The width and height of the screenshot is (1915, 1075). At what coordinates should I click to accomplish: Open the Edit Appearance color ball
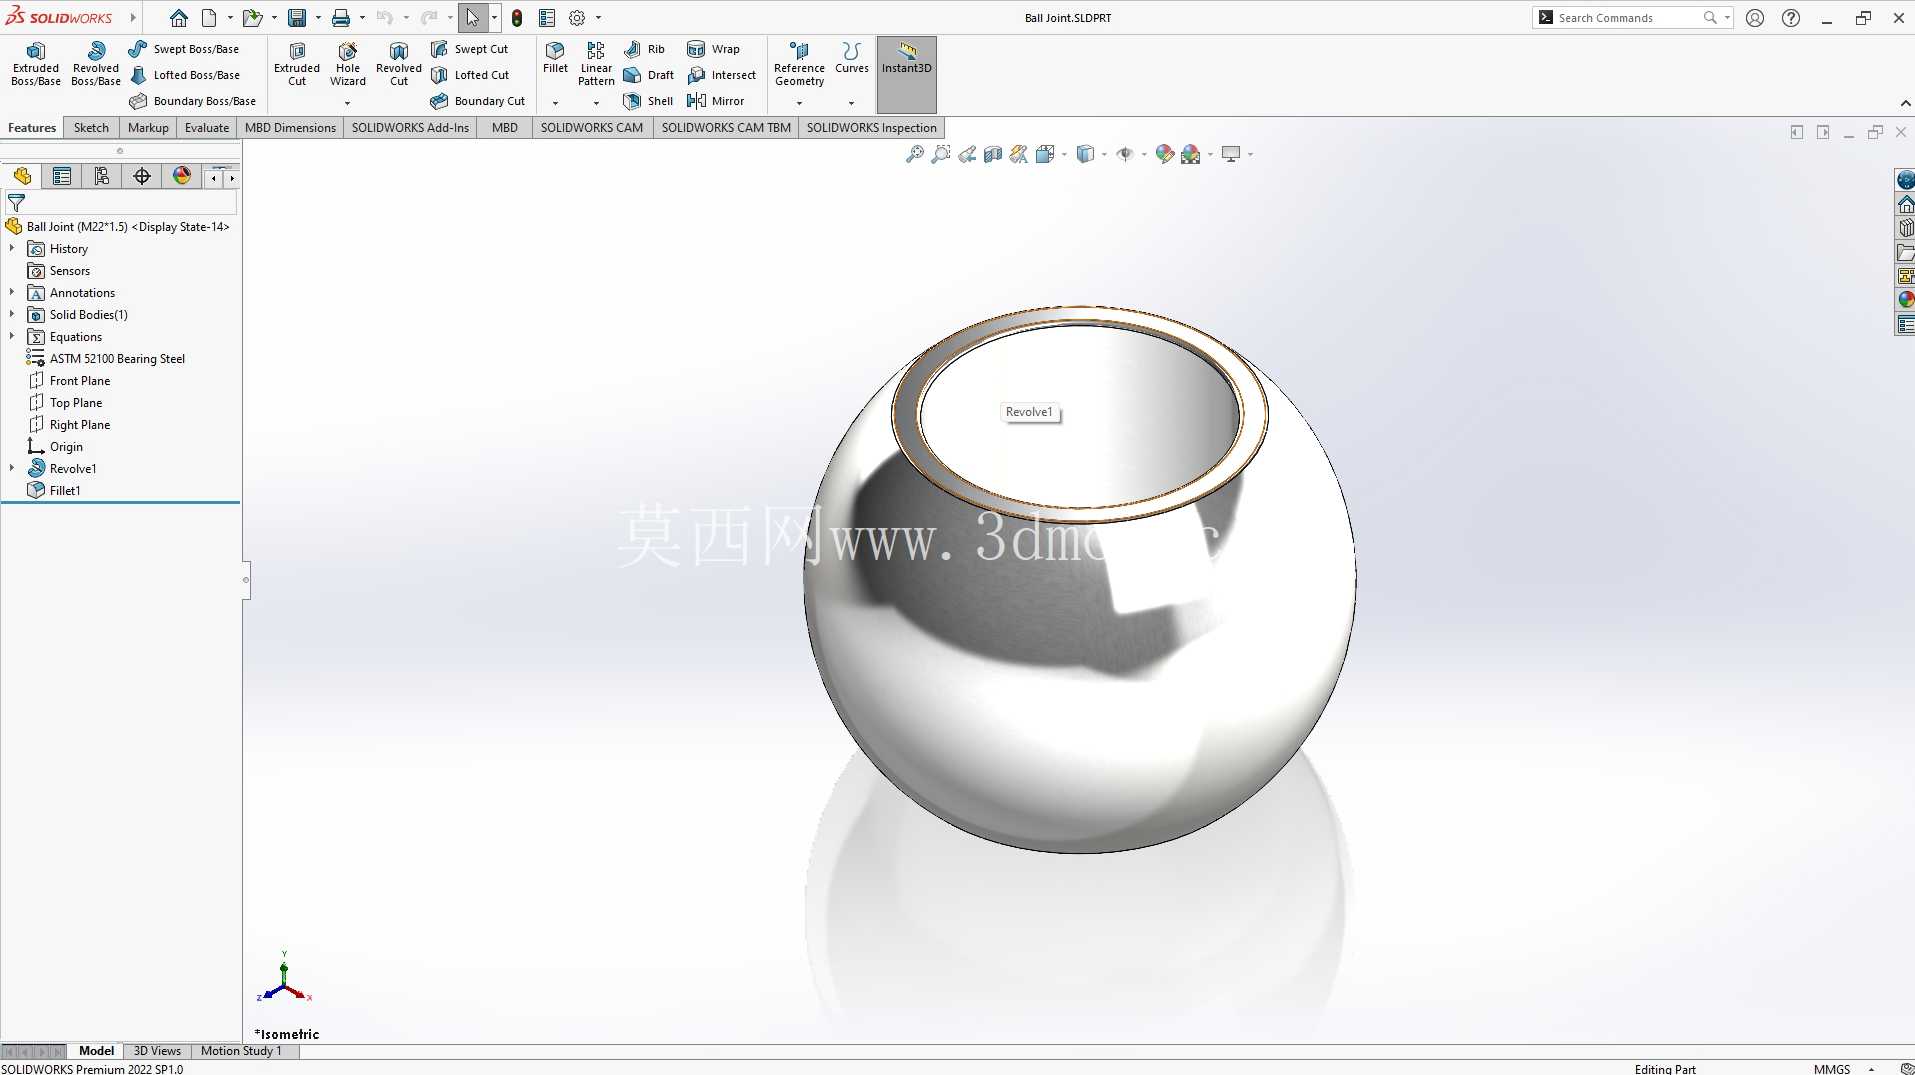(1164, 154)
